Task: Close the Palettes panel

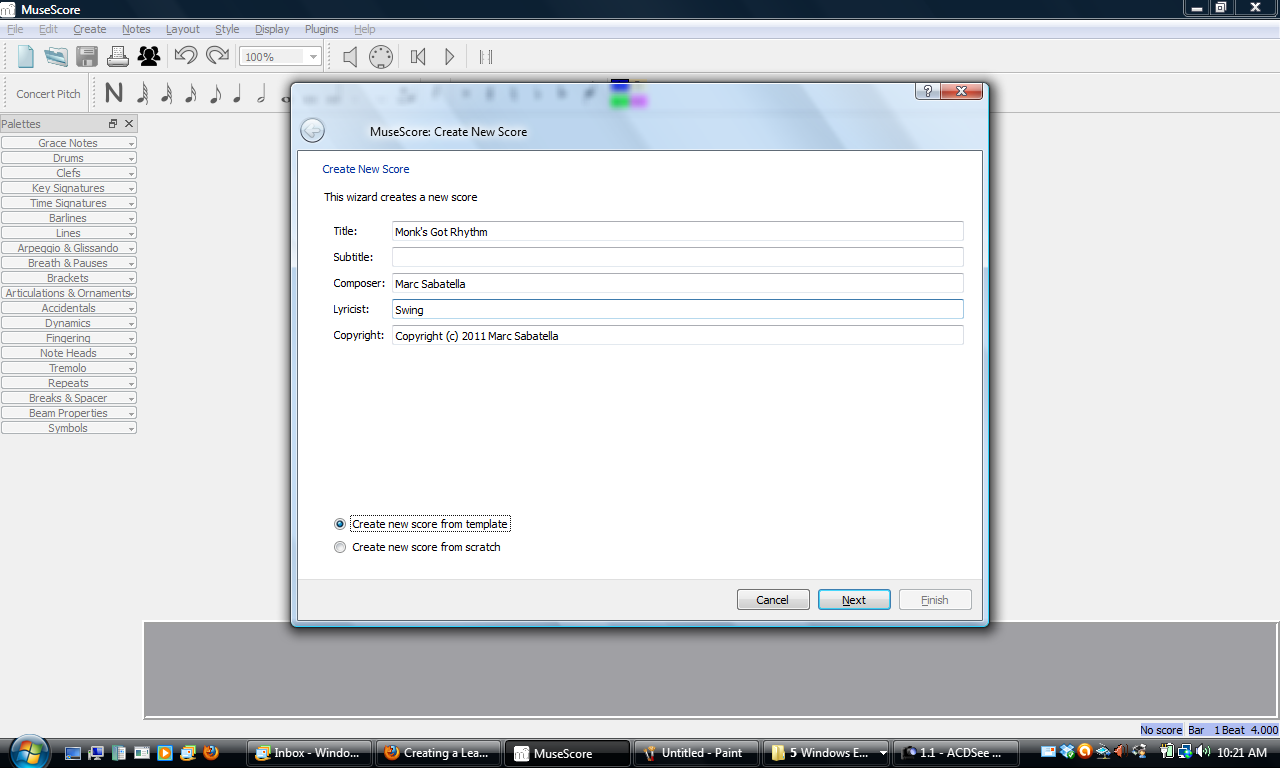Action: tap(129, 124)
